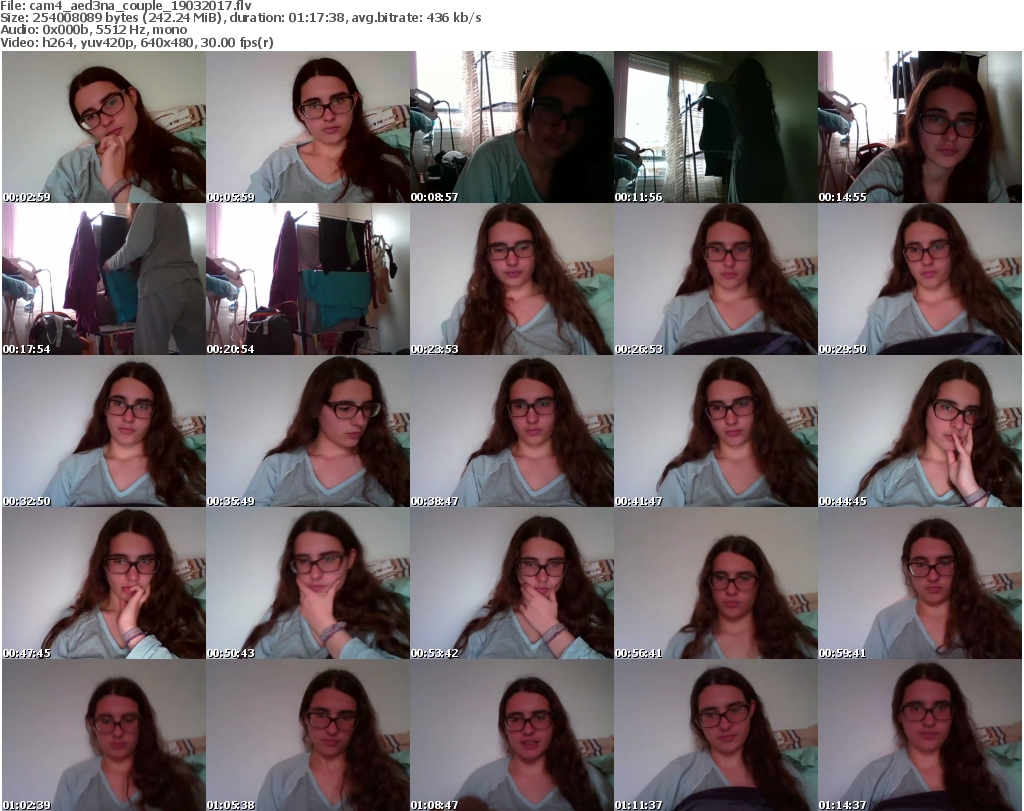The image size is (1024, 811).
Task: Open the frame stamped 00:44:45
Action: click(x=920, y=431)
